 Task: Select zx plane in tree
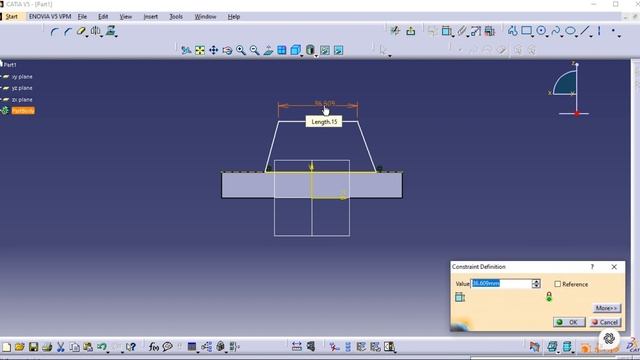pos(22,100)
